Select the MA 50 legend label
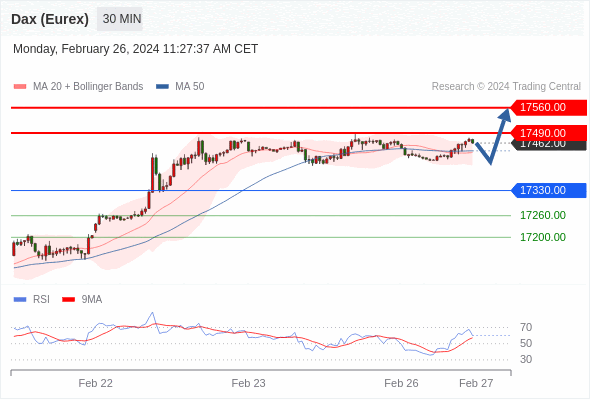This screenshot has width=590, height=400. (190, 87)
